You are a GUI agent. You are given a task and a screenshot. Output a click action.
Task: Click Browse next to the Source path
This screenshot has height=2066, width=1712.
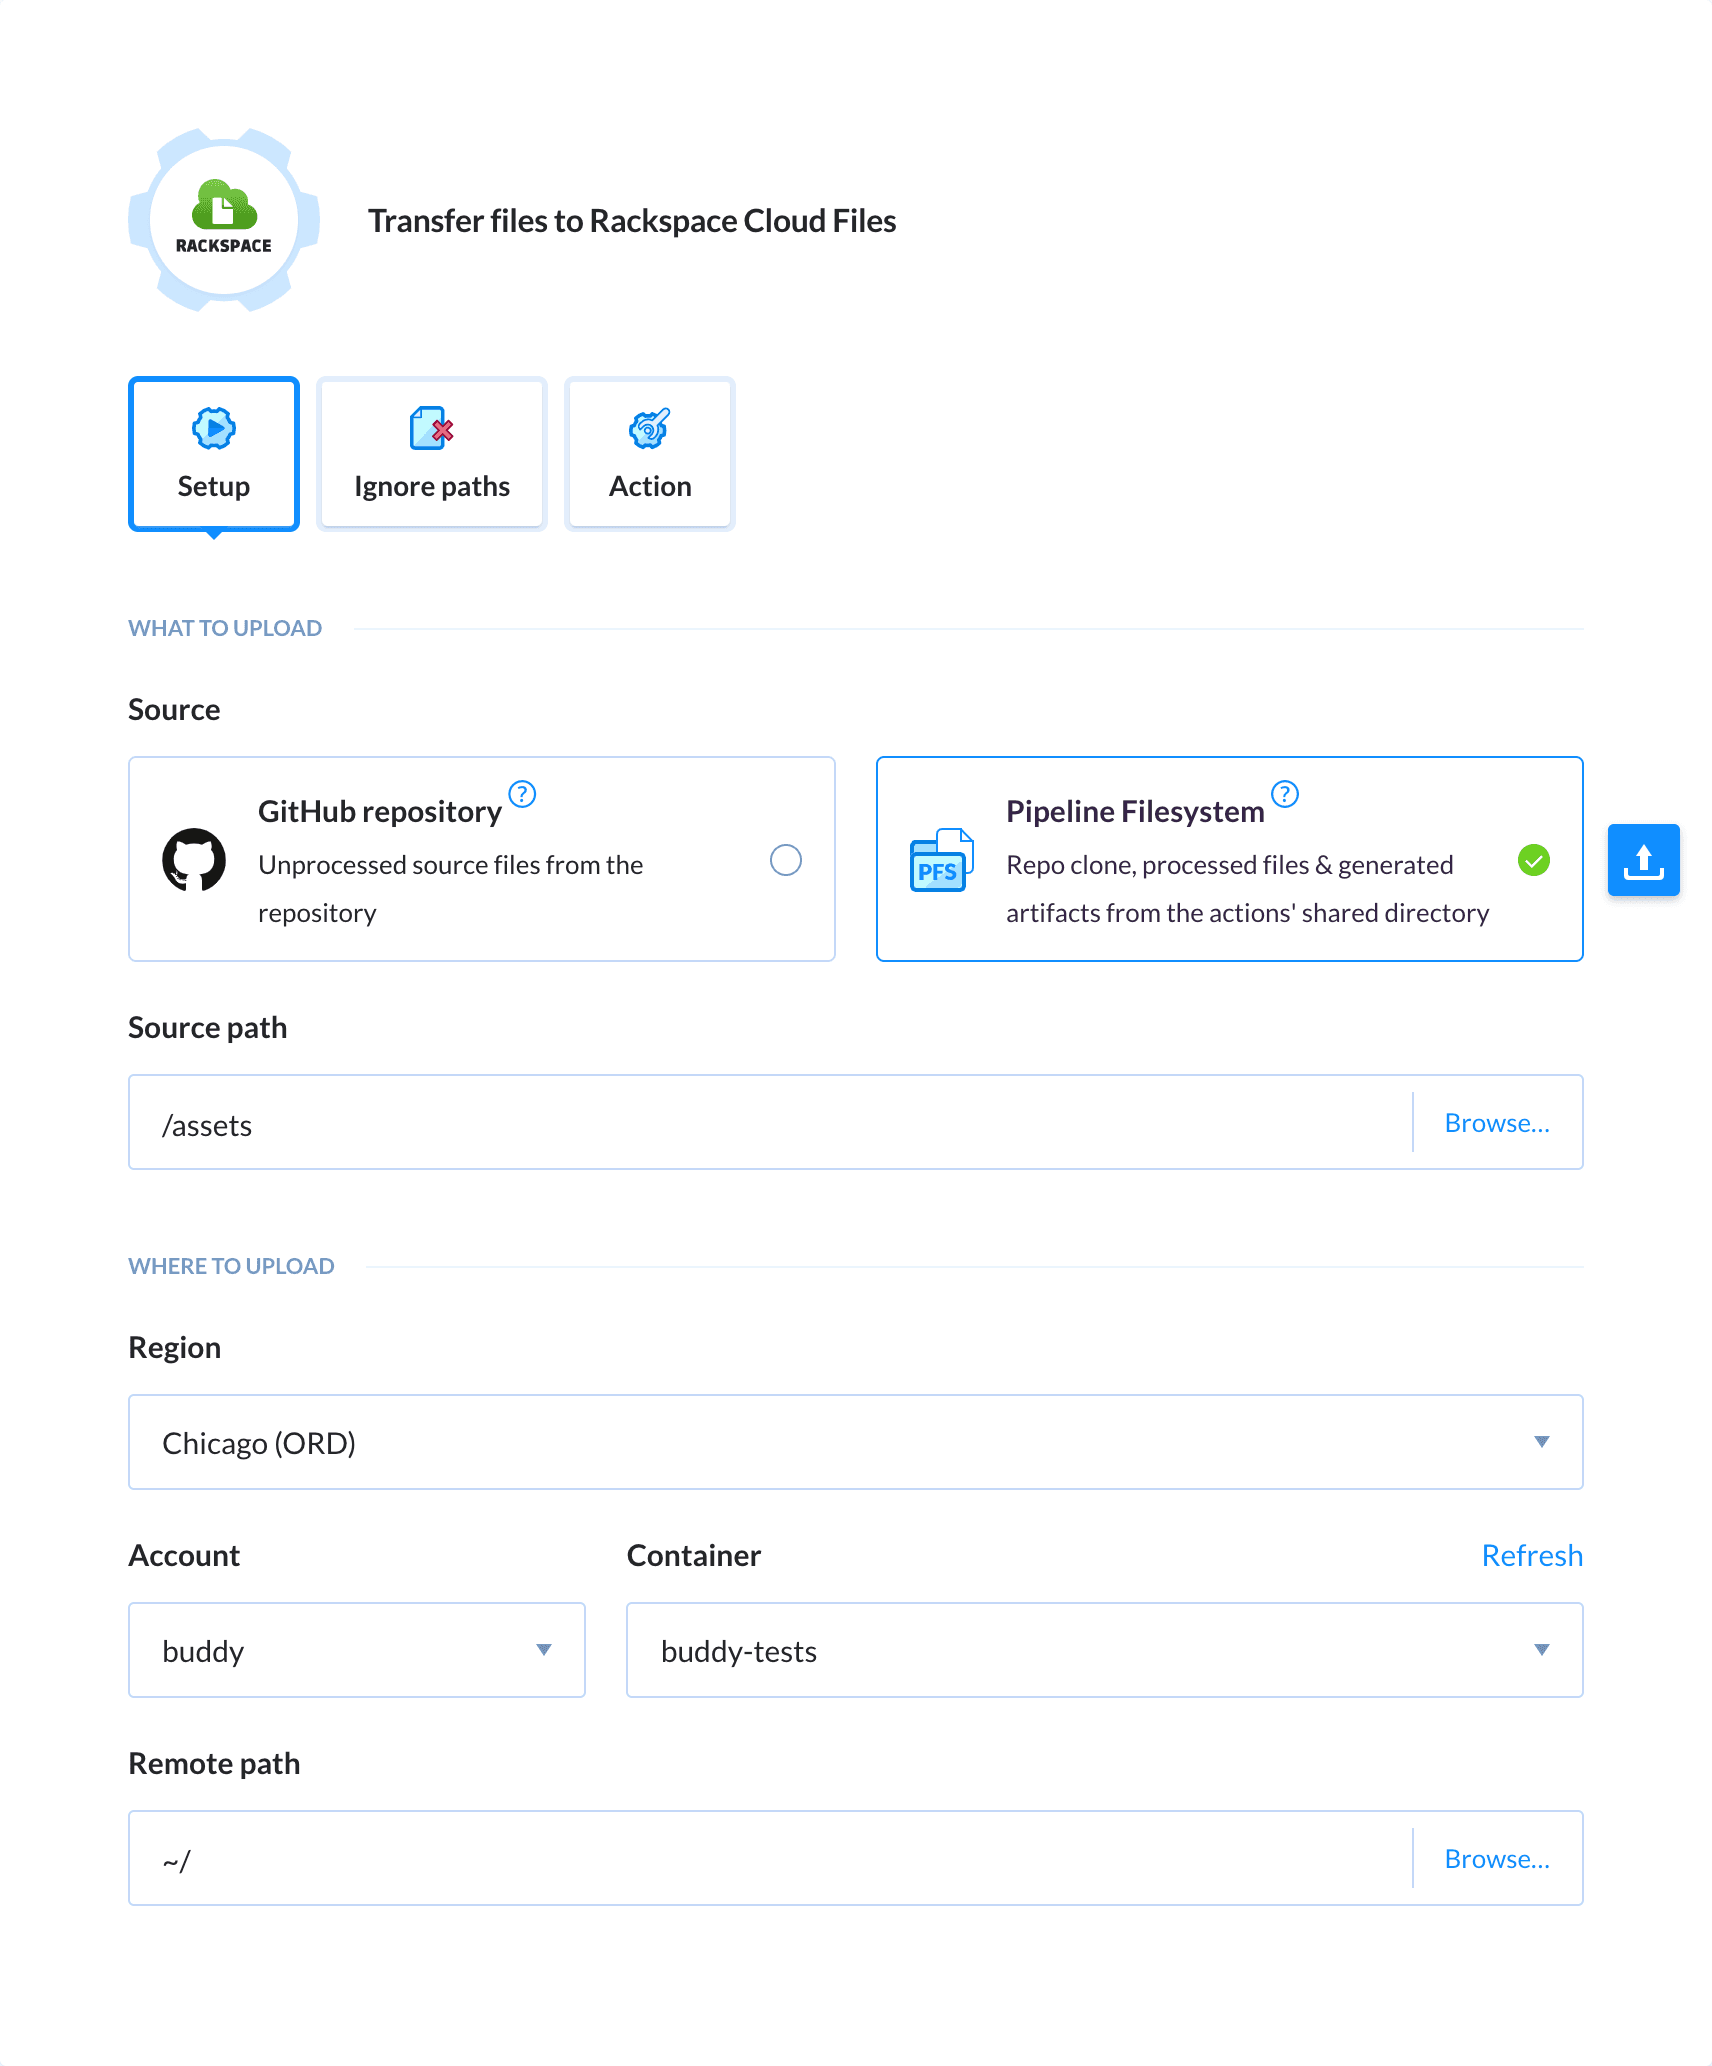point(1497,1122)
